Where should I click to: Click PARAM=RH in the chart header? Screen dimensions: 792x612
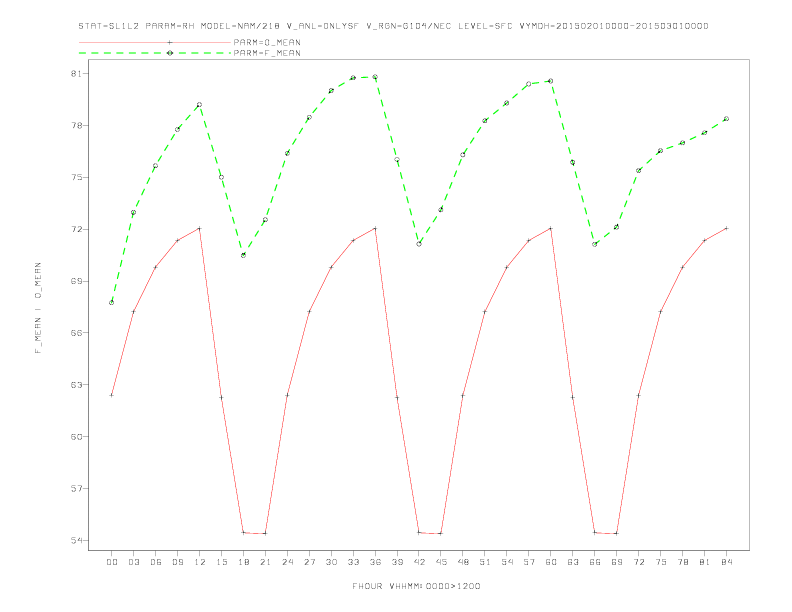click(170, 26)
